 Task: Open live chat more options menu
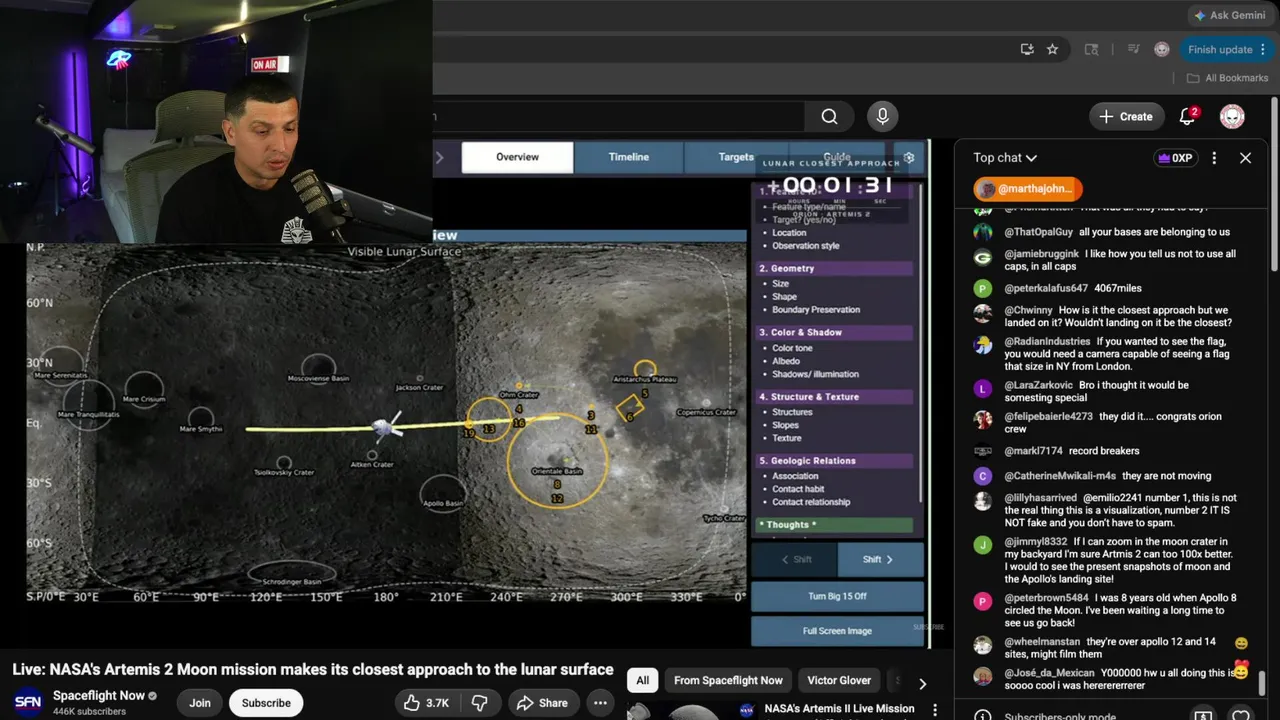point(1214,158)
